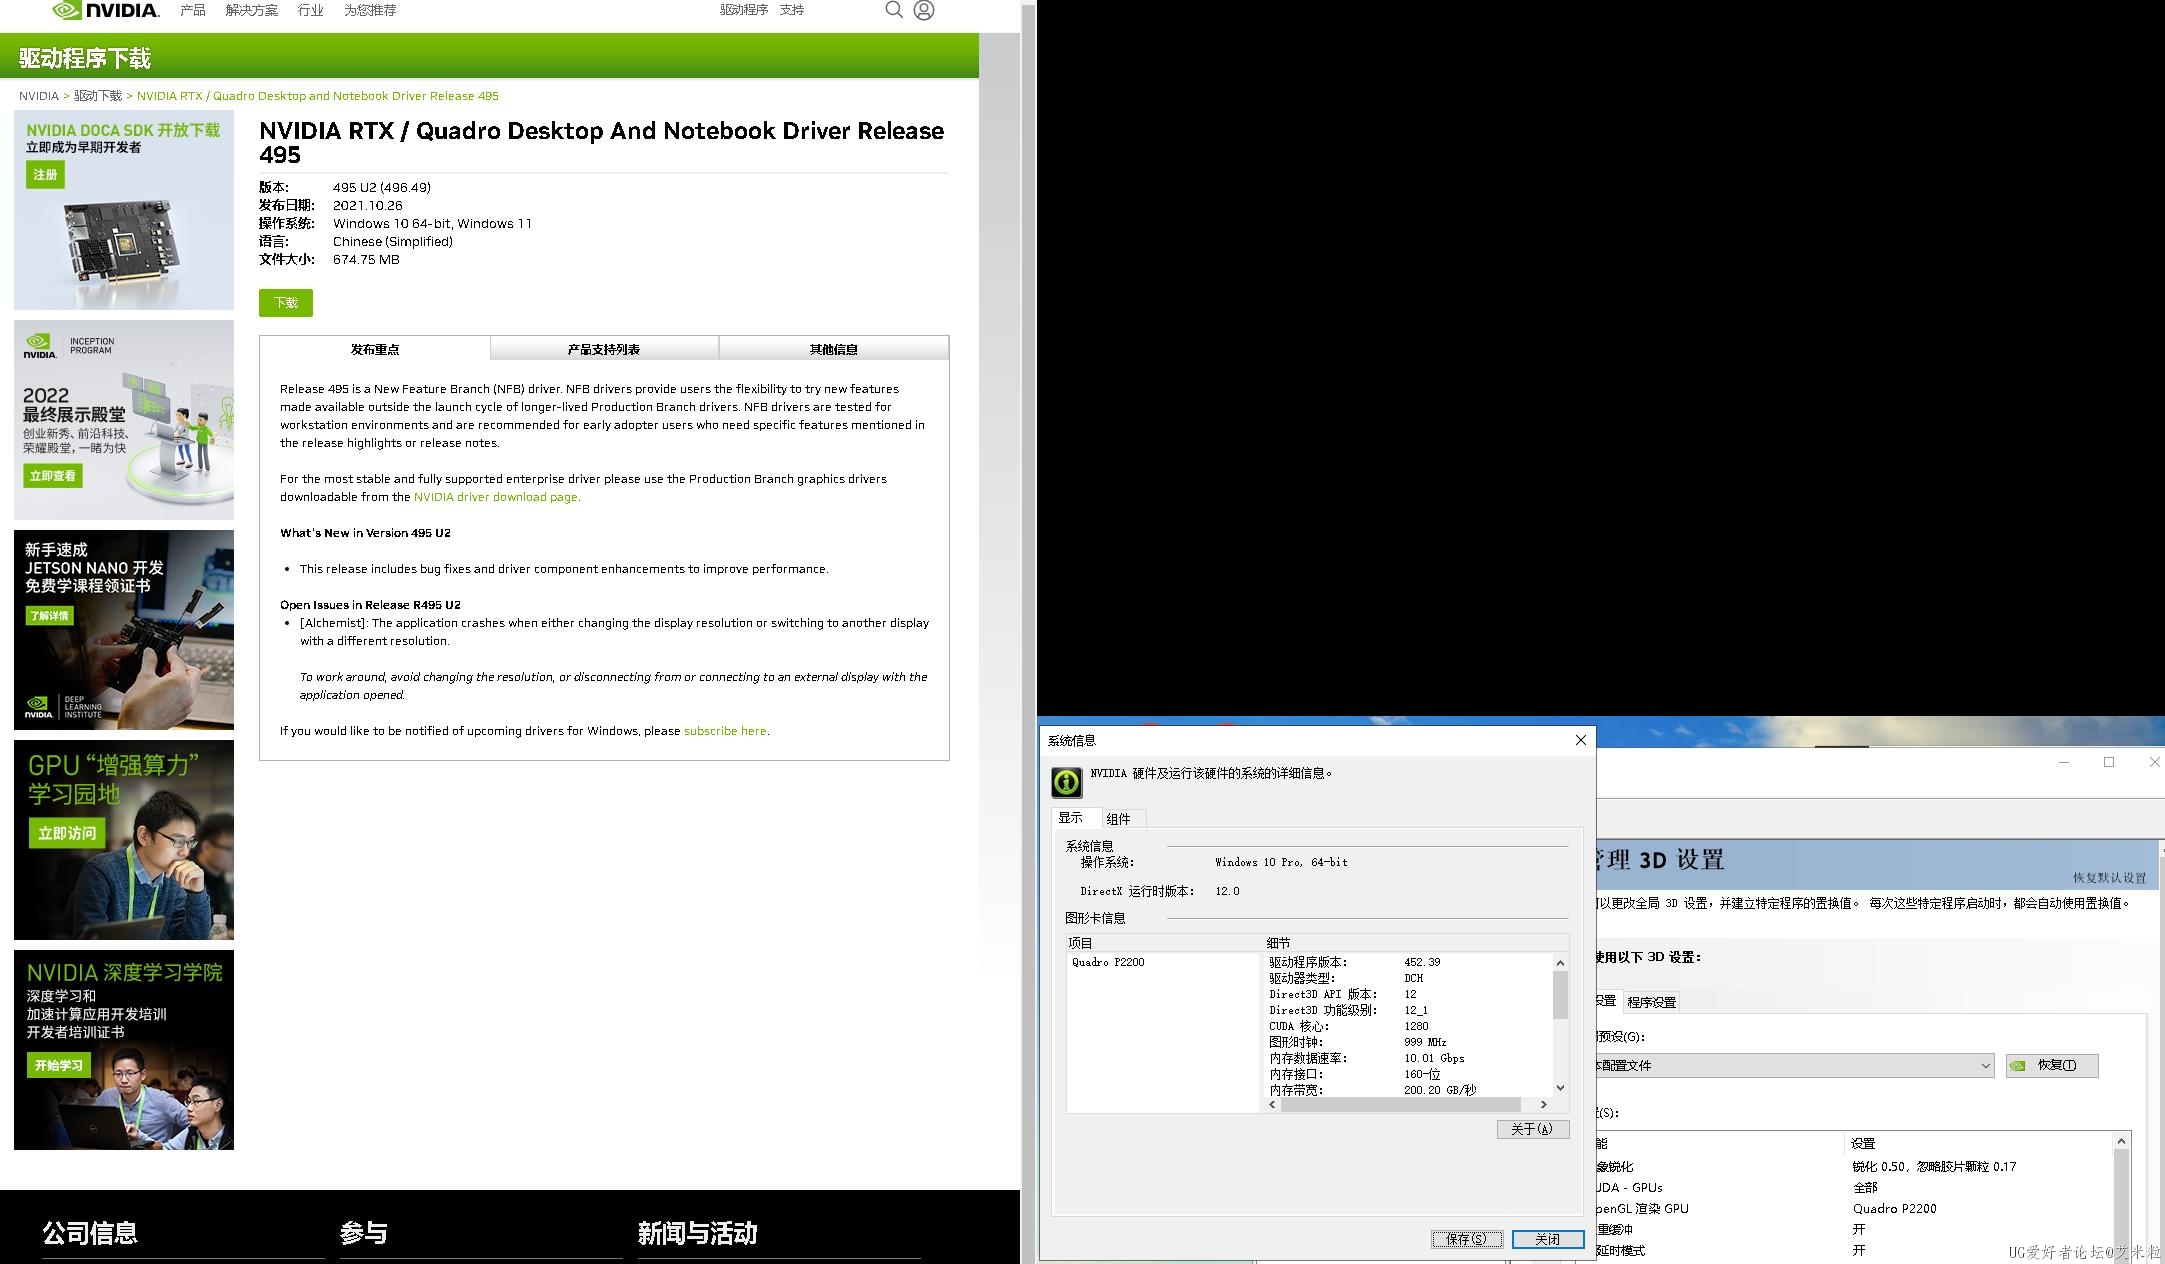The width and height of the screenshot is (2165, 1264).
Task: Switch to the 发布重点 tab
Action: [x=375, y=349]
